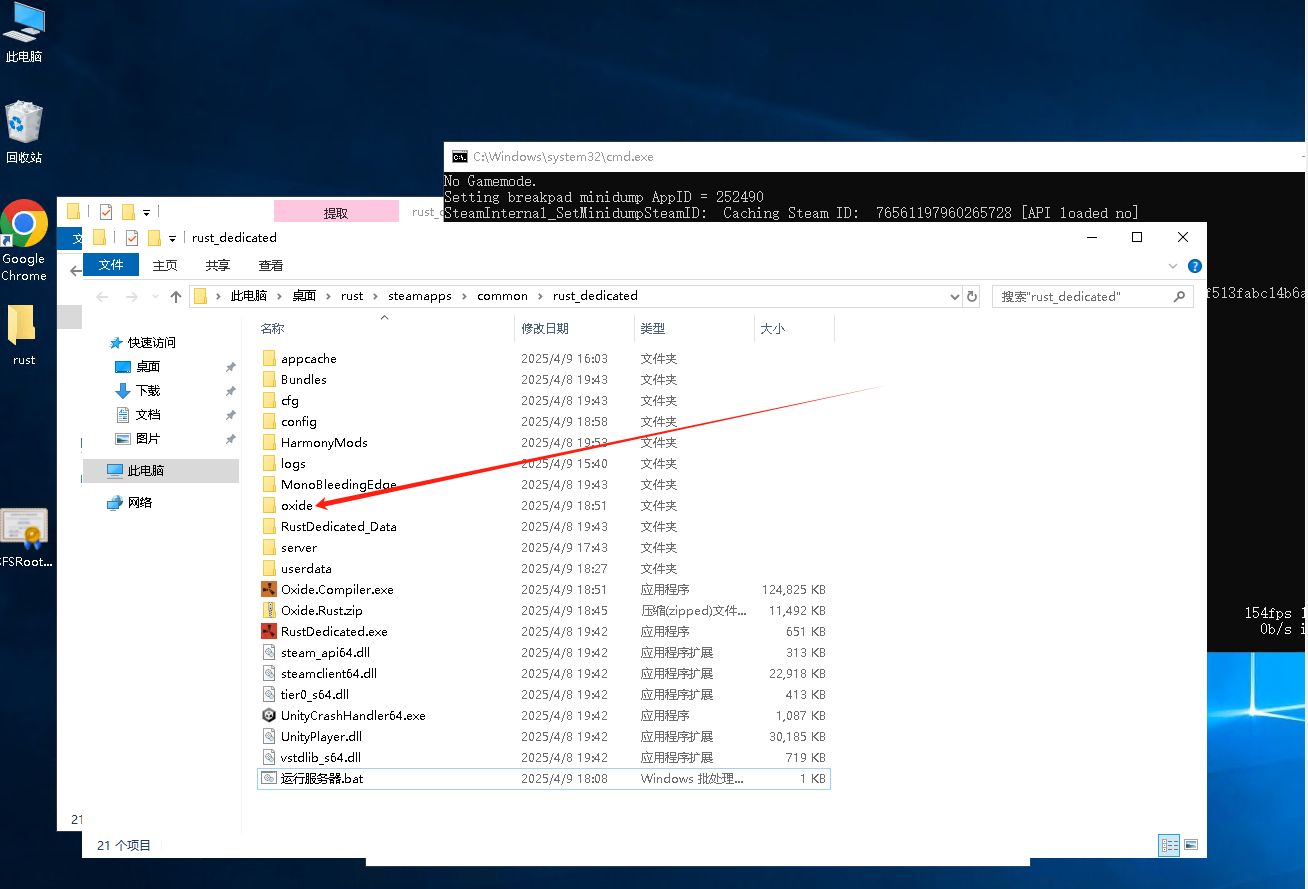Select the server folder name
Image resolution: width=1308 pixels, height=889 pixels.
tap(299, 547)
